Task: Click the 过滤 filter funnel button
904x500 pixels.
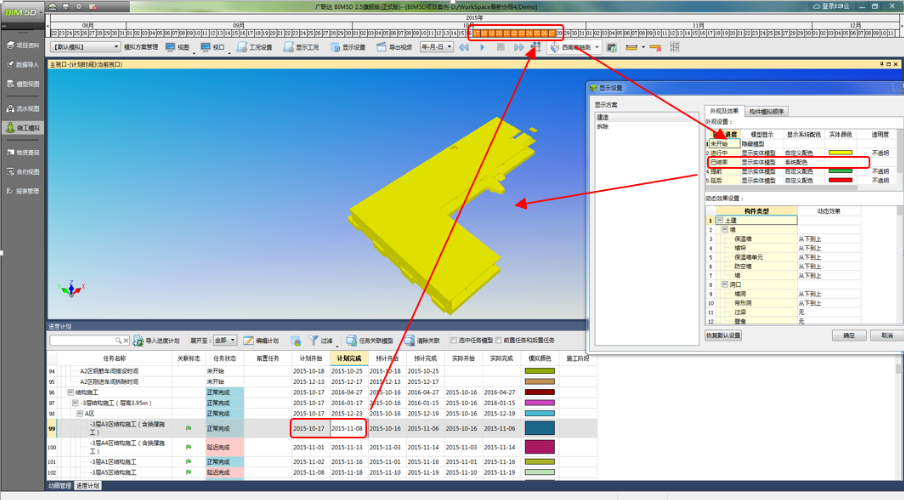Action: (321, 341)
